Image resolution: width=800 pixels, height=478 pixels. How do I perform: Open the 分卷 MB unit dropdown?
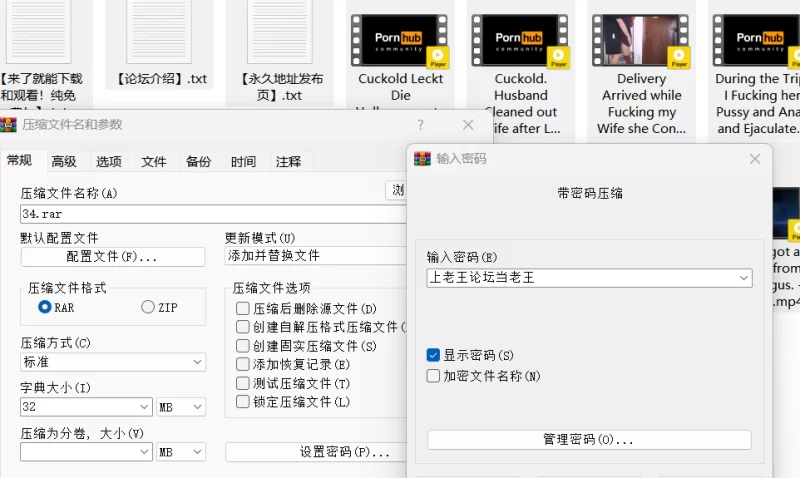click(181, 452)
